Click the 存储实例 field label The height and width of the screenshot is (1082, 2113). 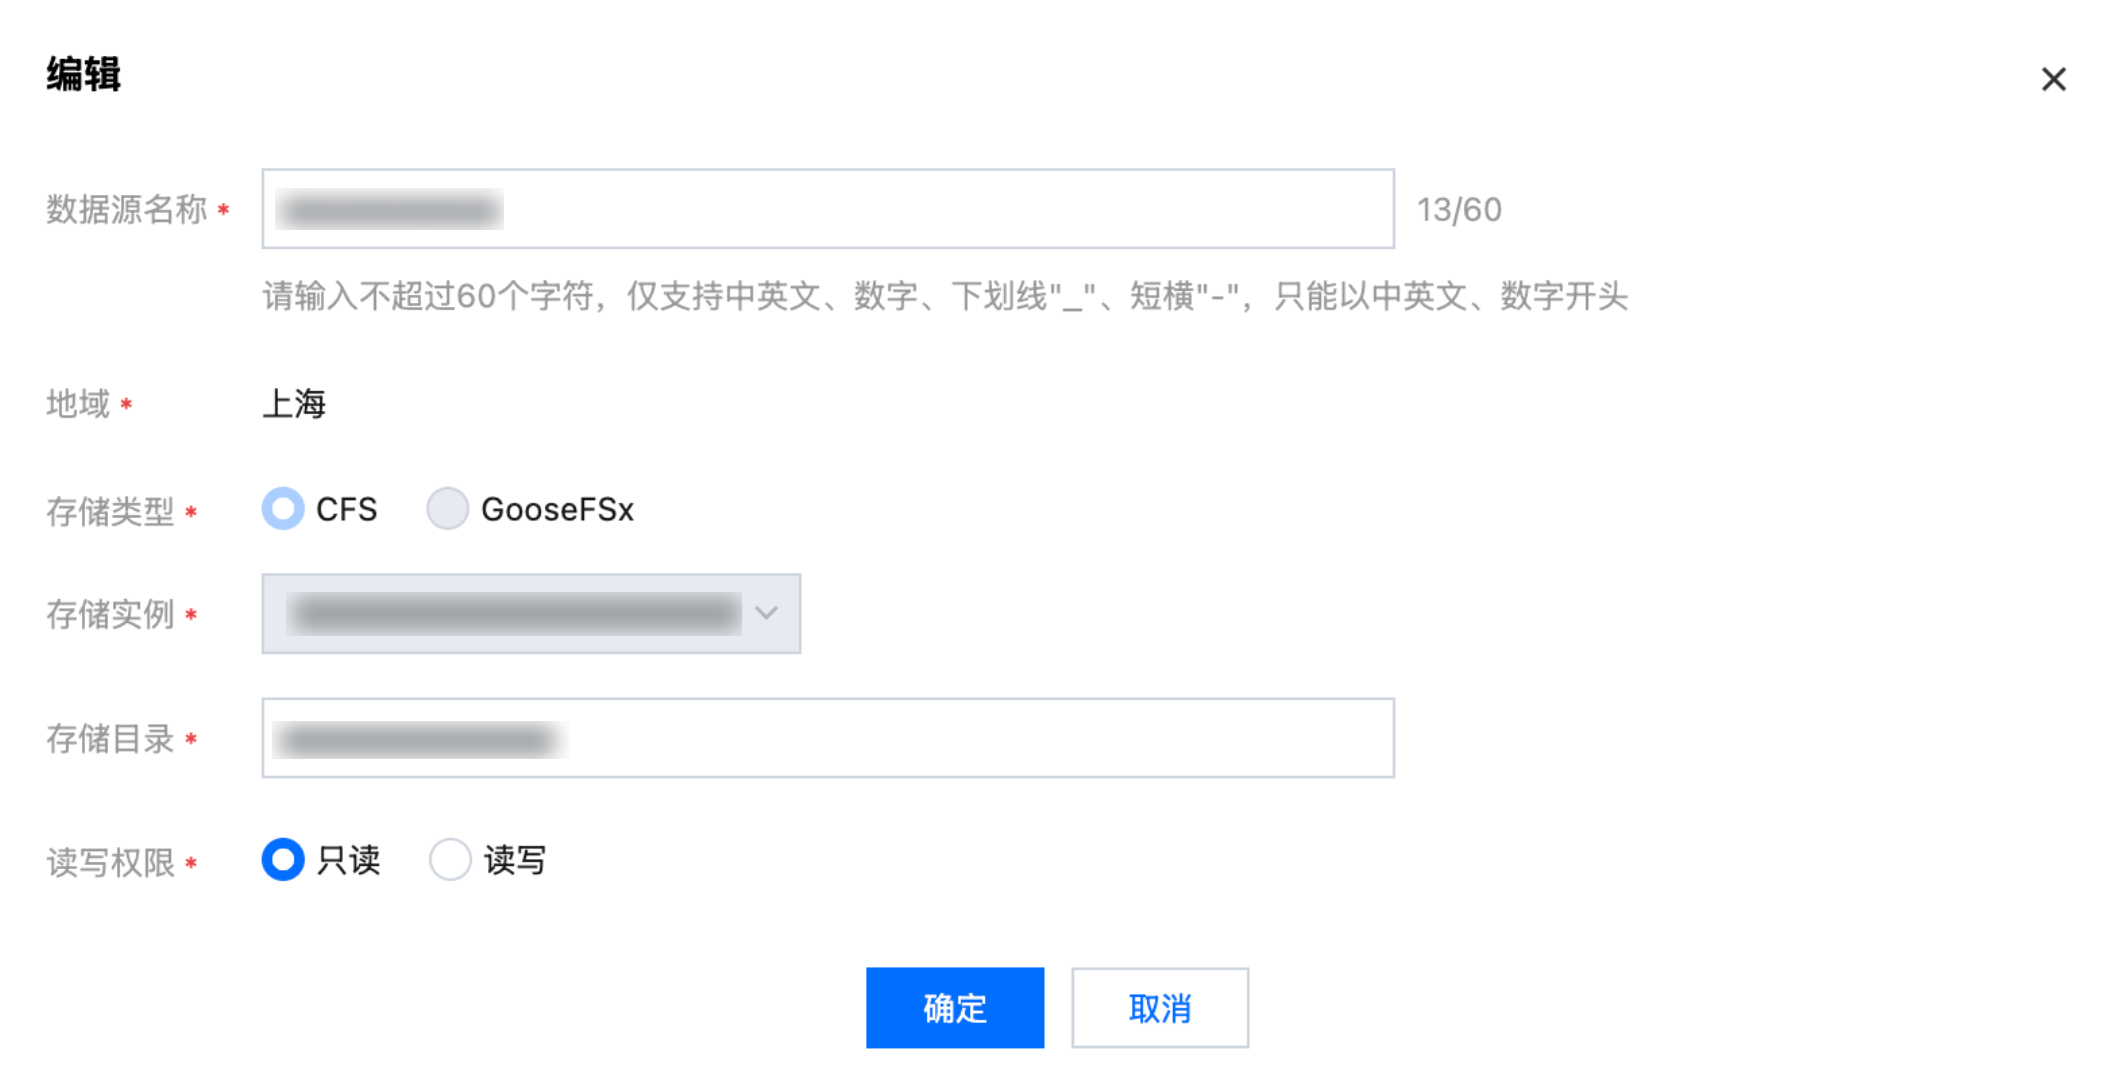(x=111, y=615)
